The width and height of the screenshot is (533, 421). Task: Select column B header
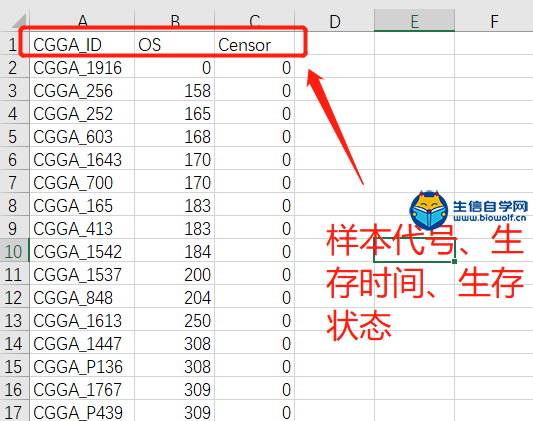[175, 20]
